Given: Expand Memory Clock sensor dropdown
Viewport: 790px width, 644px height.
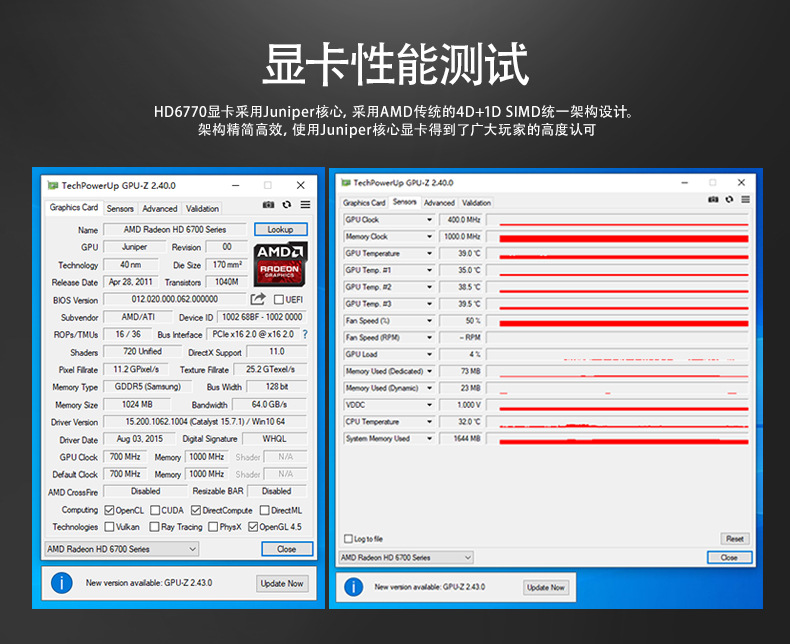Looking at the screenshot, I should 429,236.
